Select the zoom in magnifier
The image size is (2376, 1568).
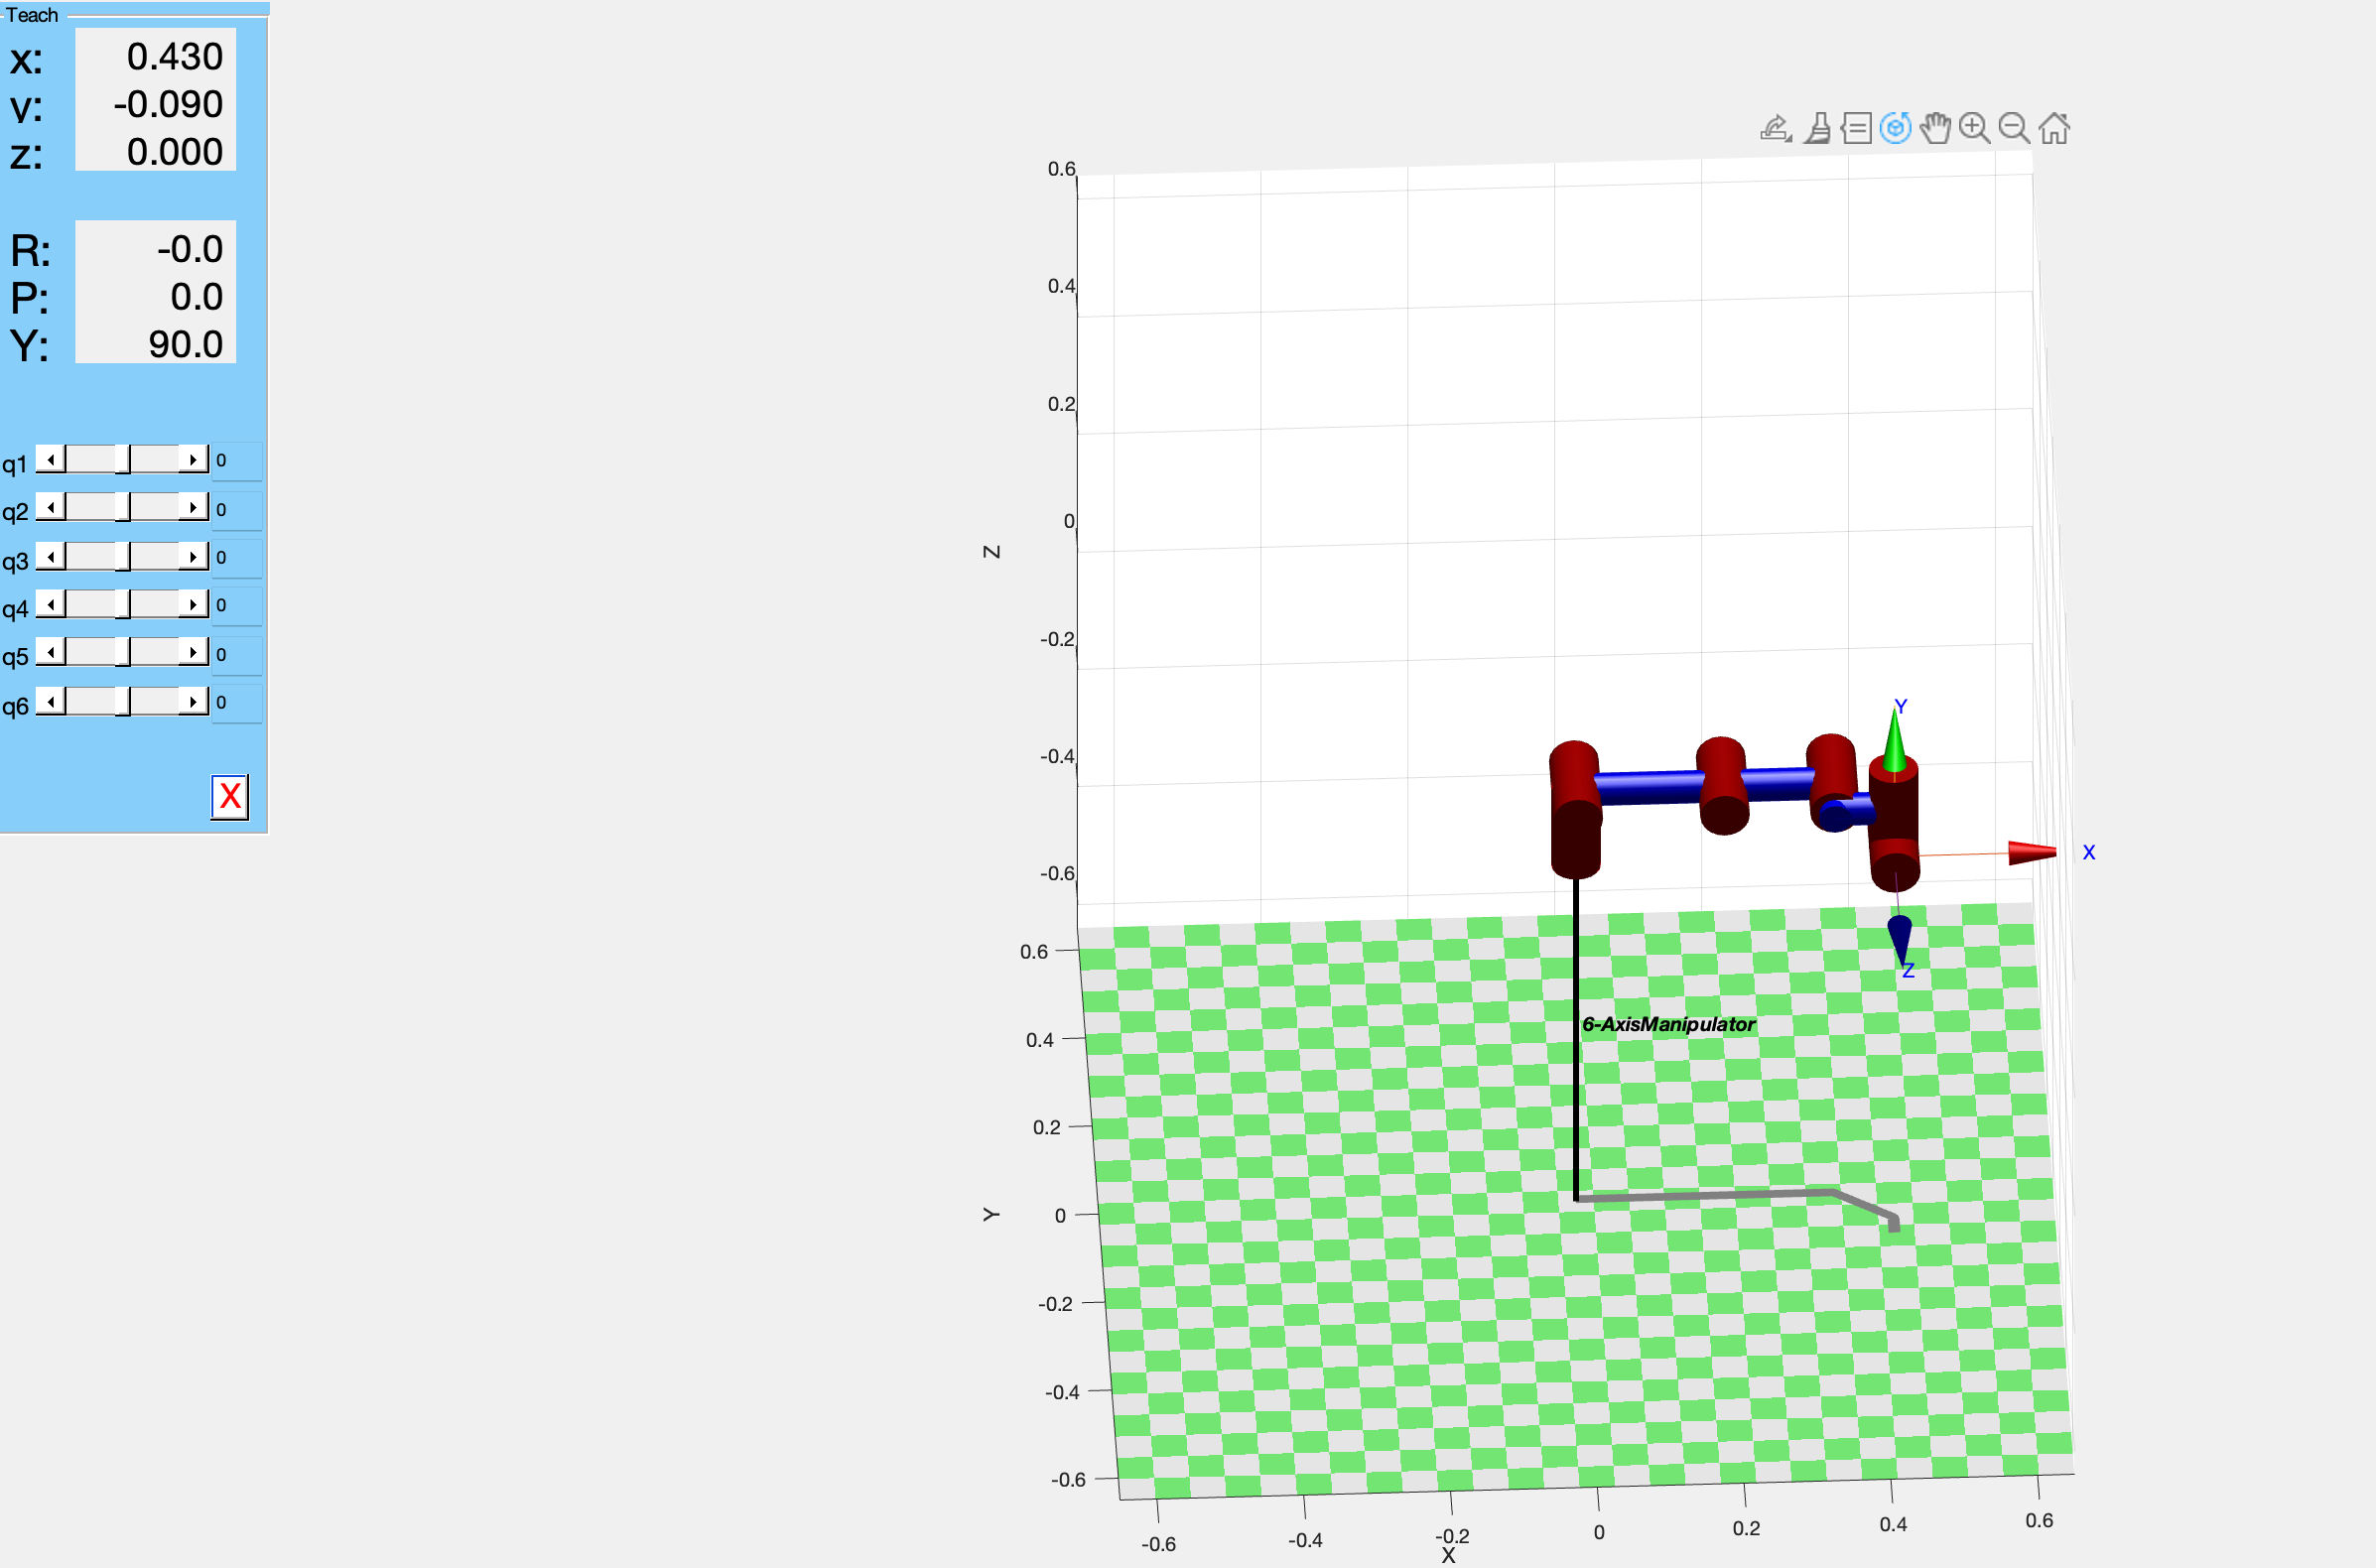[1975, 128]
